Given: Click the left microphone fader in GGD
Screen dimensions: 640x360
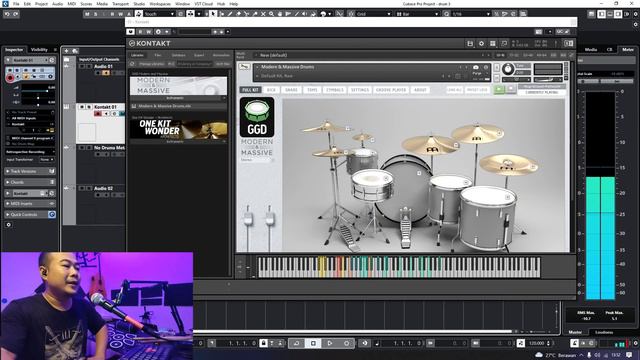Looking at the screenshot, I should point(248,219).
